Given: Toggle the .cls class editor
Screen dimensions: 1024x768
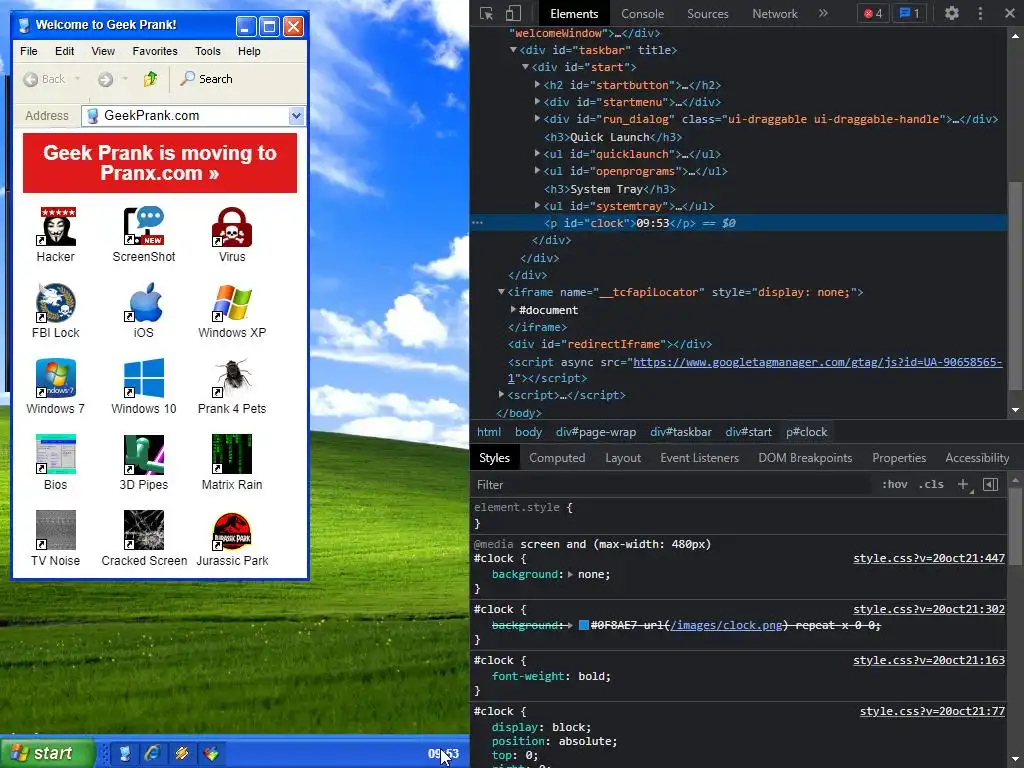Looking at the screenshot, I should (x=931, y=485).
